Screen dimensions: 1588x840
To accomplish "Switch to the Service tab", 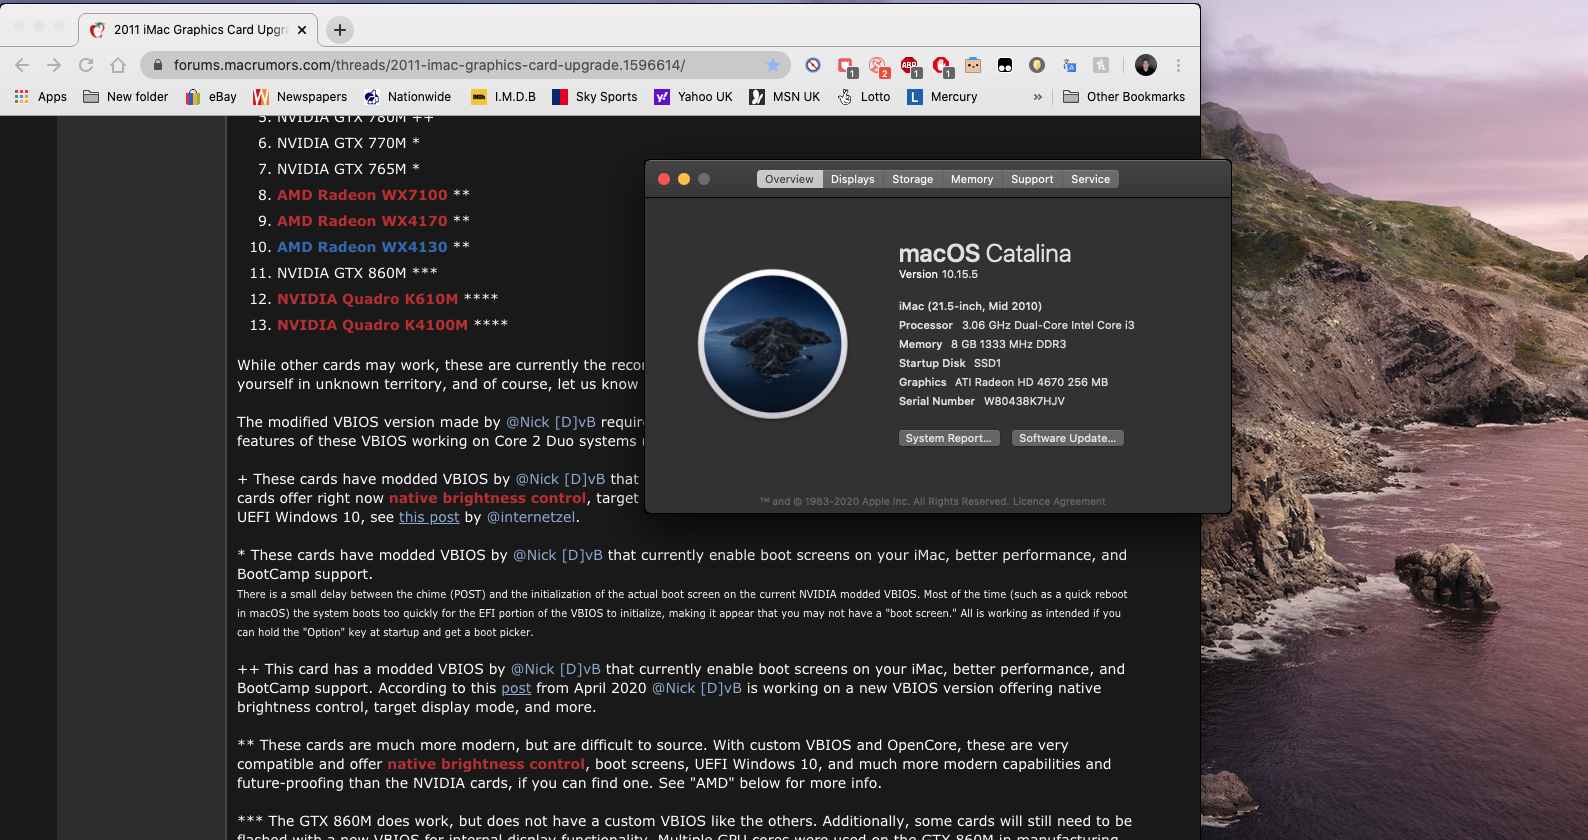I will (x=1090, y=179).
